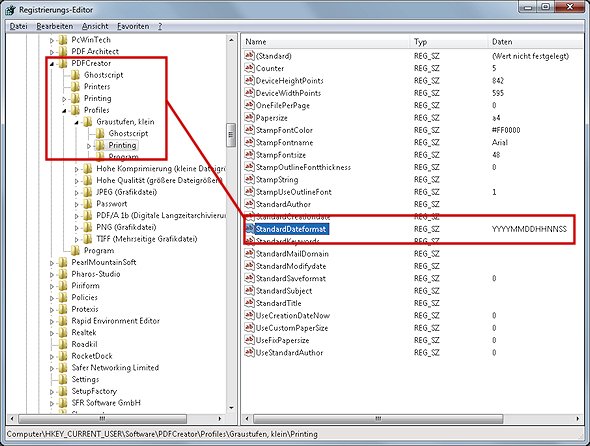Expand the TIFF (Mehrseitige Grafikdatei) key

pos(77,239)
